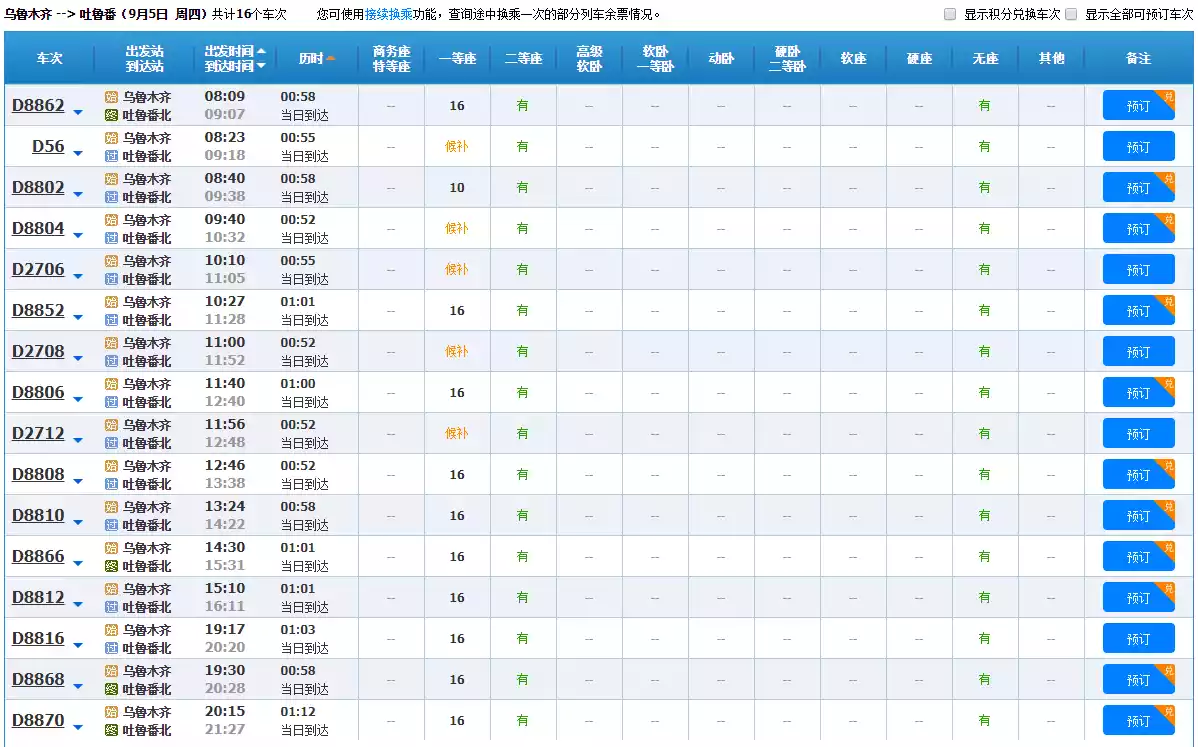Click the 兑 points badge on the D8802 booking button
This screenshot has width=1198, height=747.
click(x=1166, y=179)
